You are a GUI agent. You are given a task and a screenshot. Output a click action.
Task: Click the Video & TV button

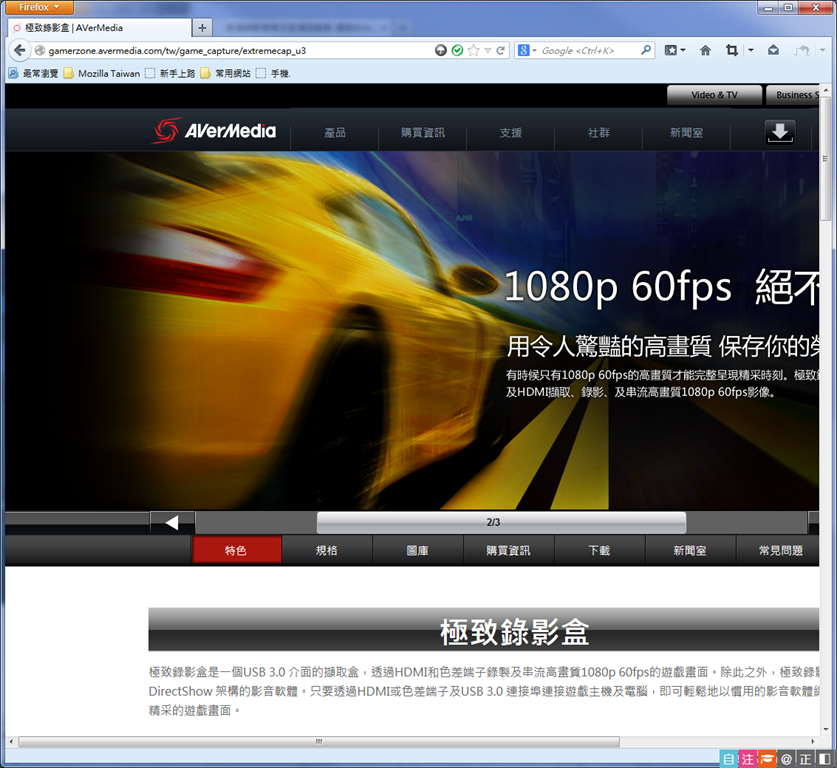714,94
